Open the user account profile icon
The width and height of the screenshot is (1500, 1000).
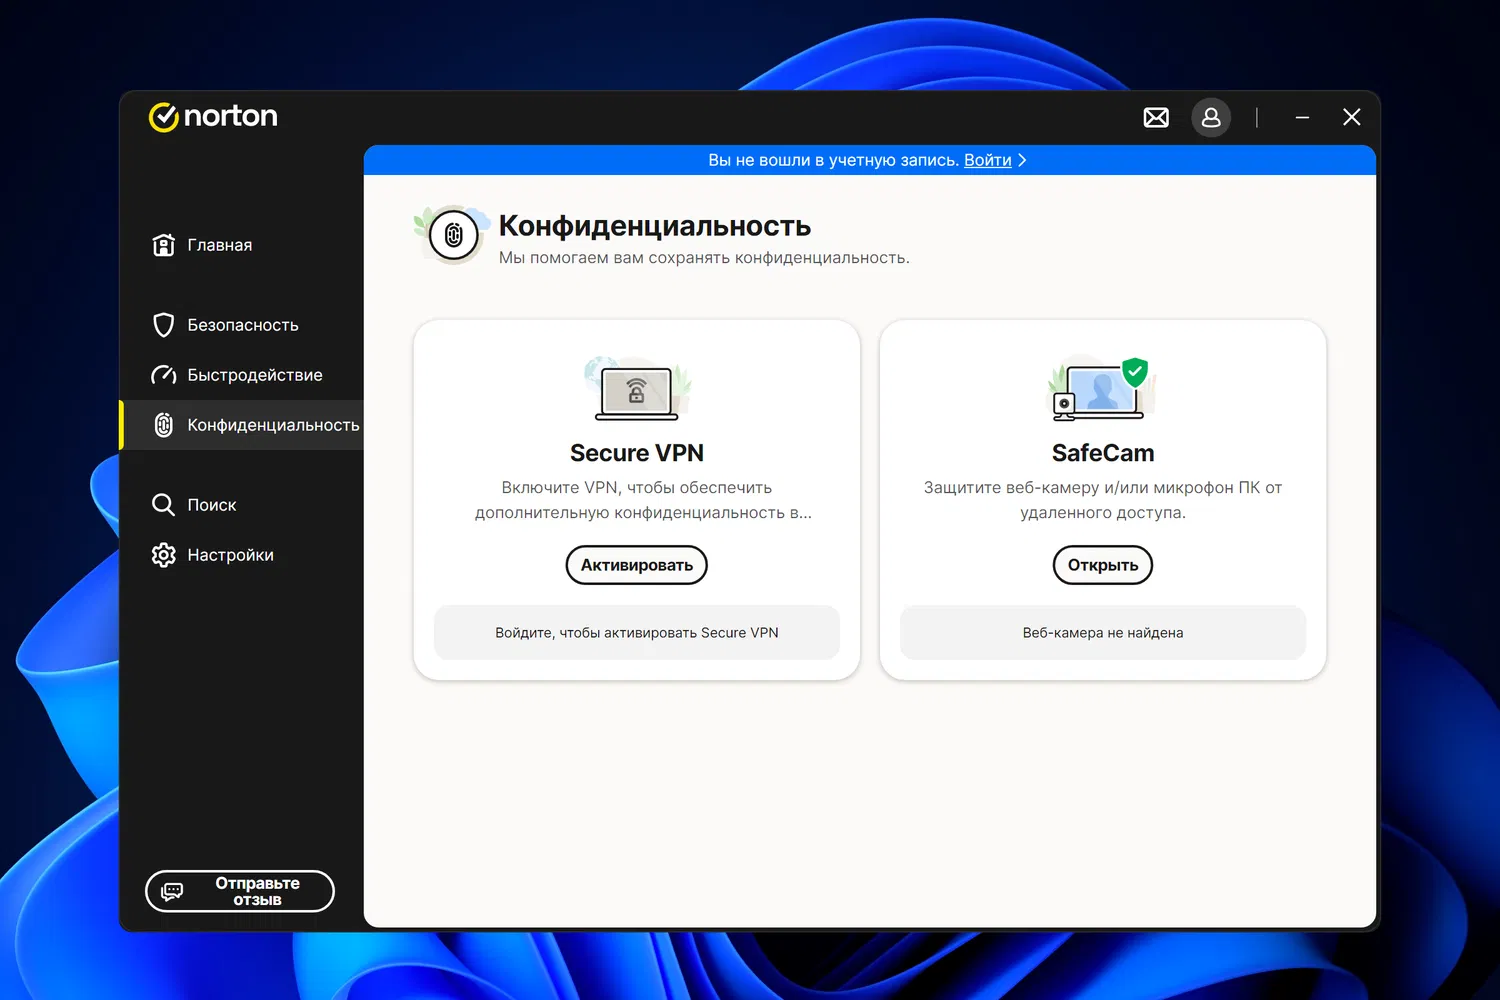(1211, 118)
